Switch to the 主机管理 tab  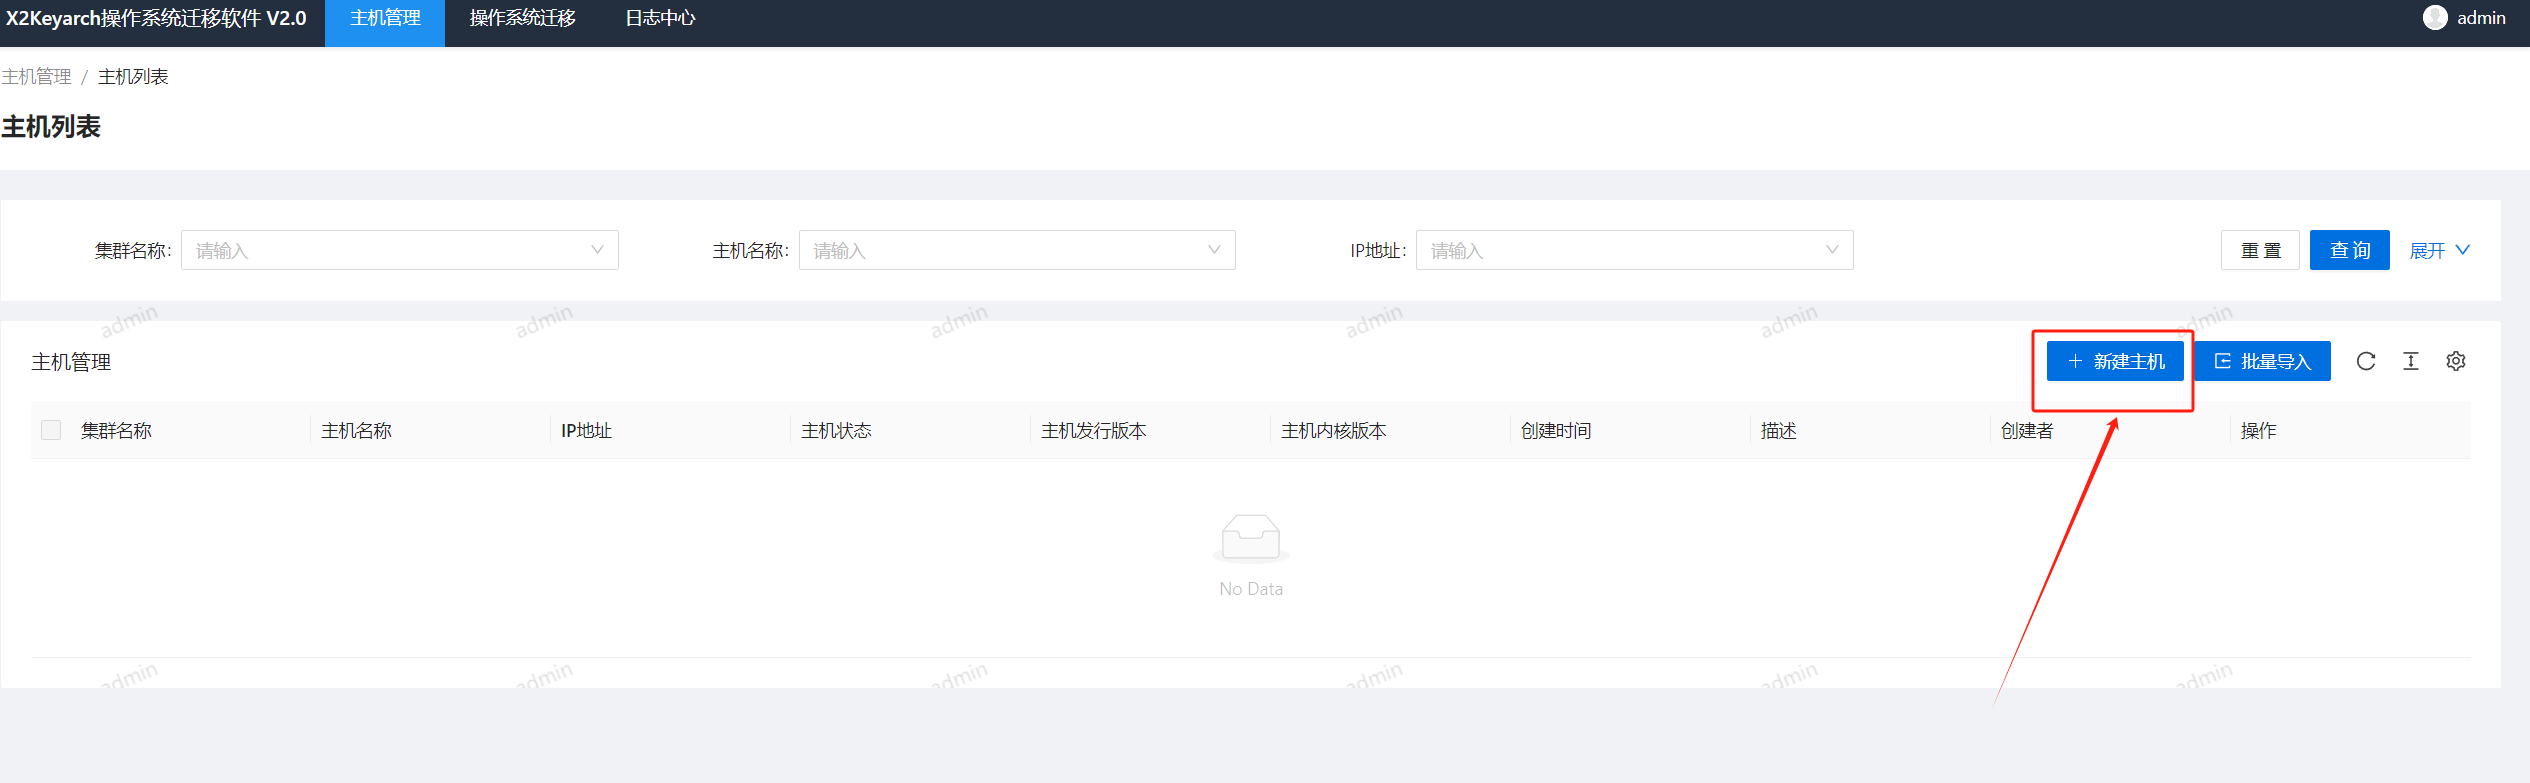point(385,19)
